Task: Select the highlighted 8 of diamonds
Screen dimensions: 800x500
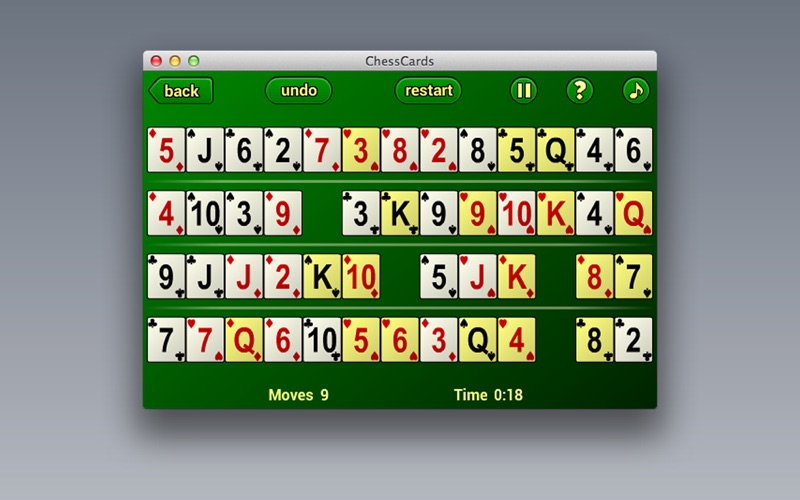Action: pyautogui.click(x=594, y=277)
